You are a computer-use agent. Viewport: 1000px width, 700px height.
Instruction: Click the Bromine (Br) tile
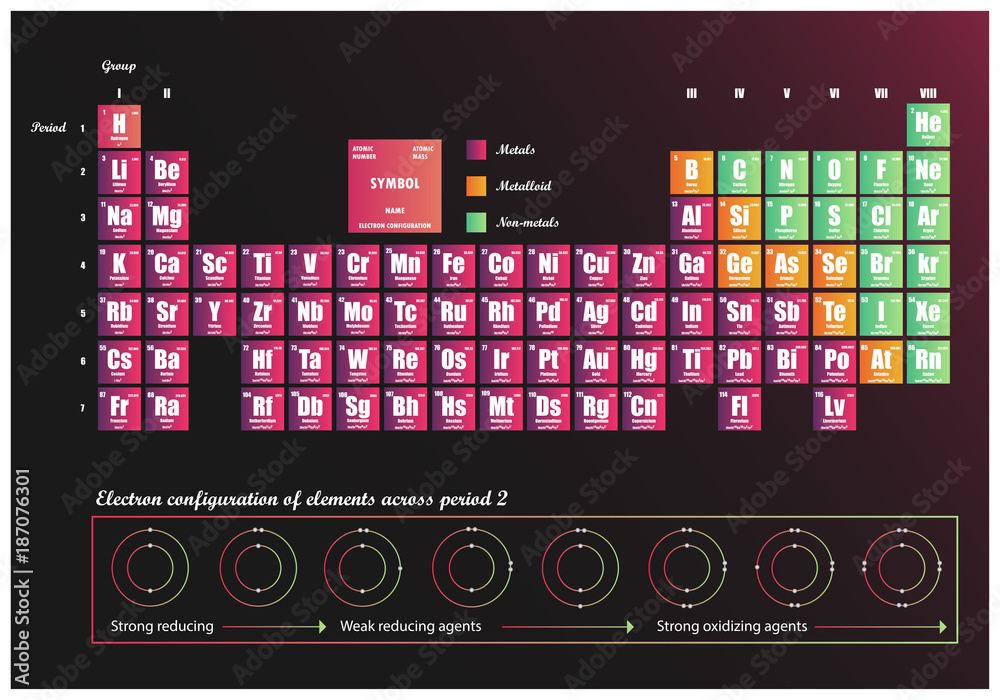(x=881, y=266)
